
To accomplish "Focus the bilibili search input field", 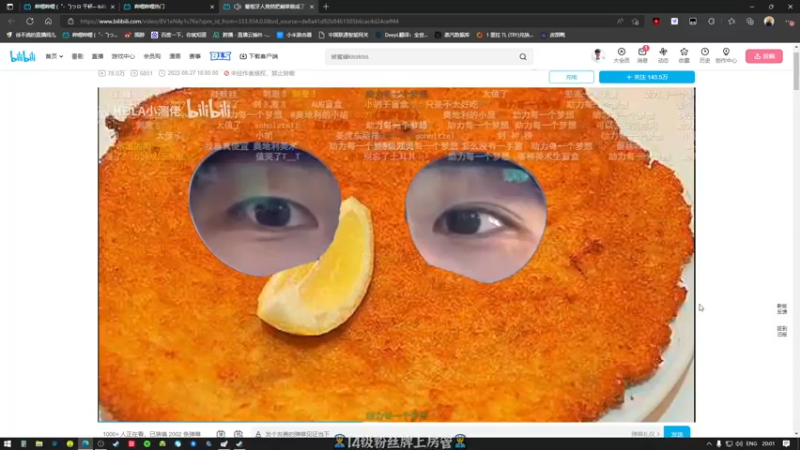I will tap(422, 57).
